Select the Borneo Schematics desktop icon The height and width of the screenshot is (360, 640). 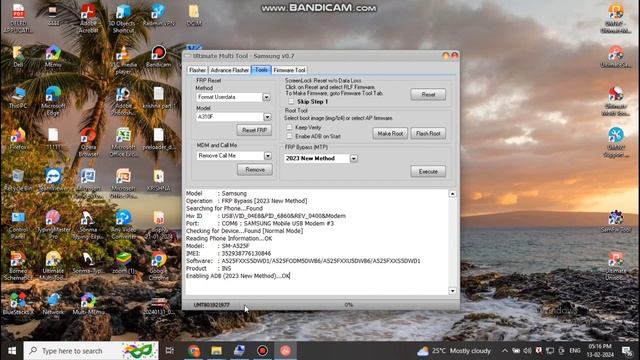click(x=18, y=265)
